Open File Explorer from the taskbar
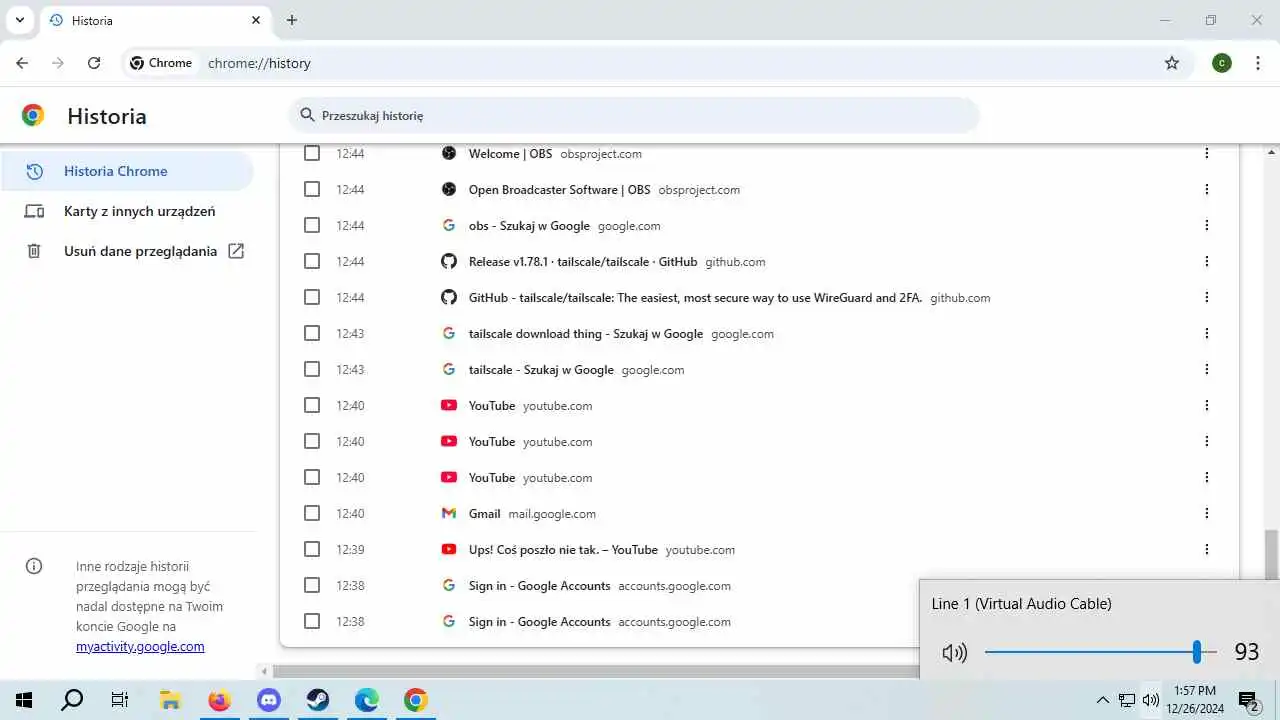 170,700
